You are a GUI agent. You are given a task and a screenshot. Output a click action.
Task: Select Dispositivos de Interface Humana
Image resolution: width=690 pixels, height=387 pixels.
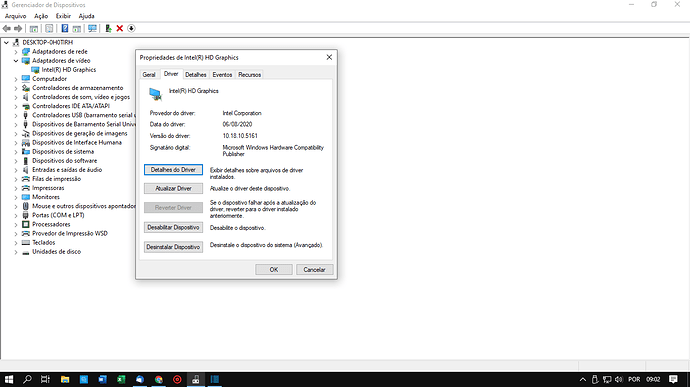(77, 143)
